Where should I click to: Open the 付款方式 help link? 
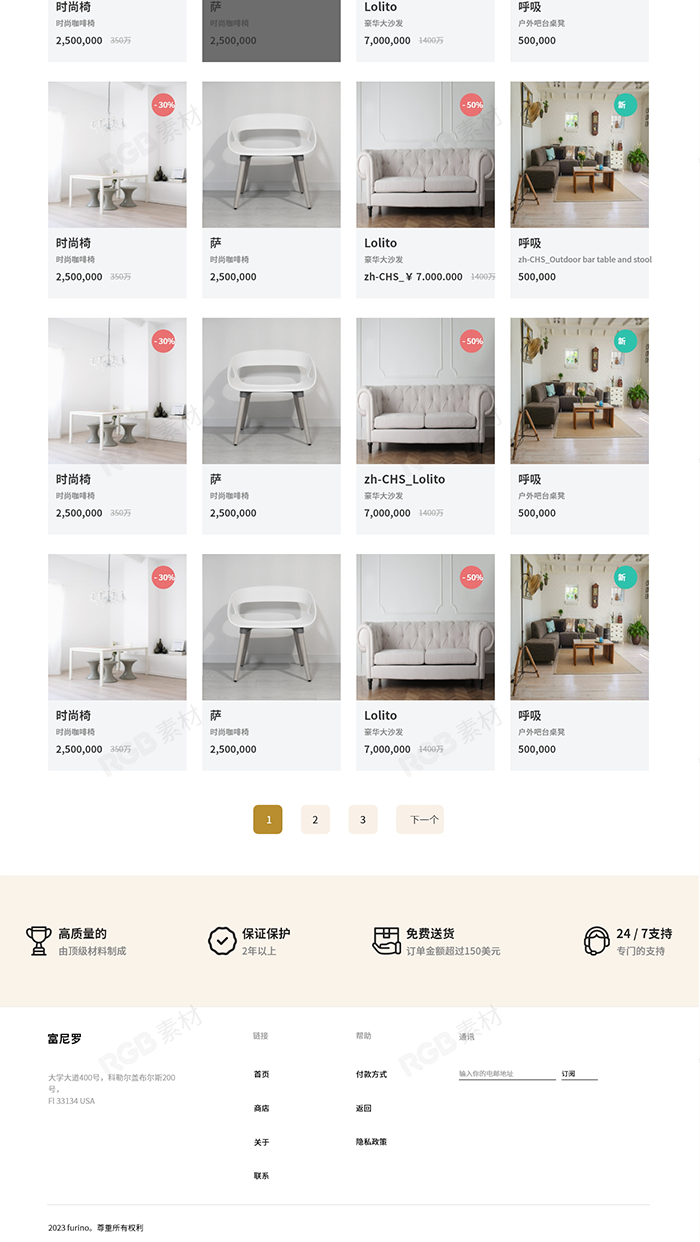[x=371, y=1074]
